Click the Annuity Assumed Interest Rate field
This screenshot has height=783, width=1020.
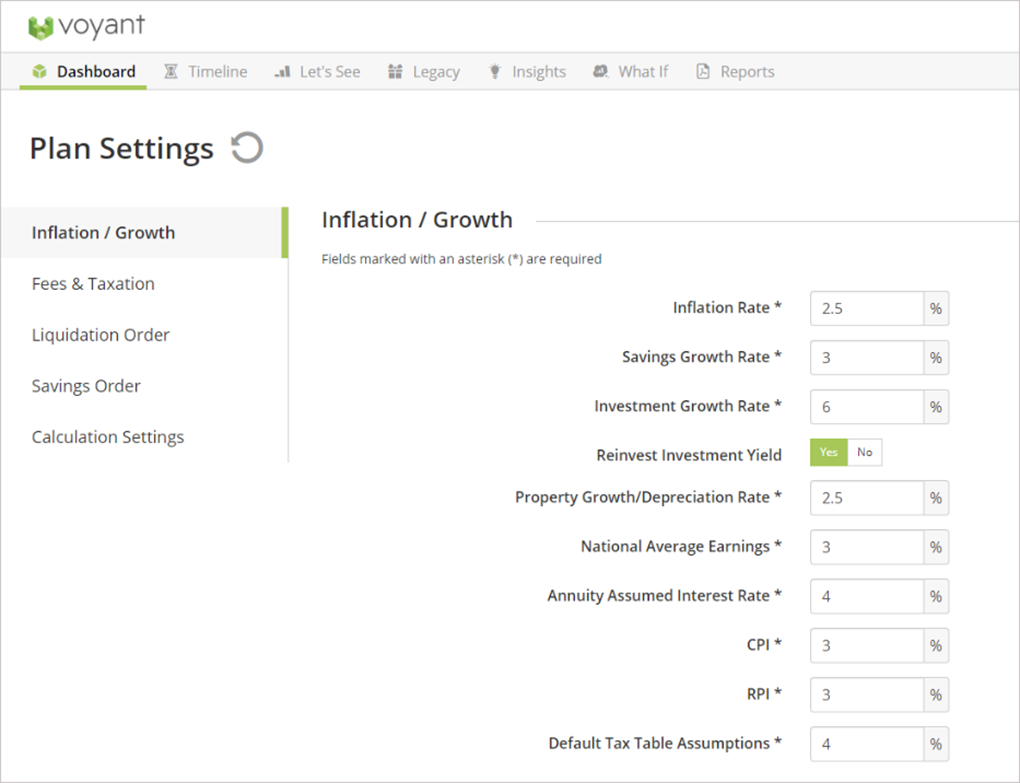(866, 597)
